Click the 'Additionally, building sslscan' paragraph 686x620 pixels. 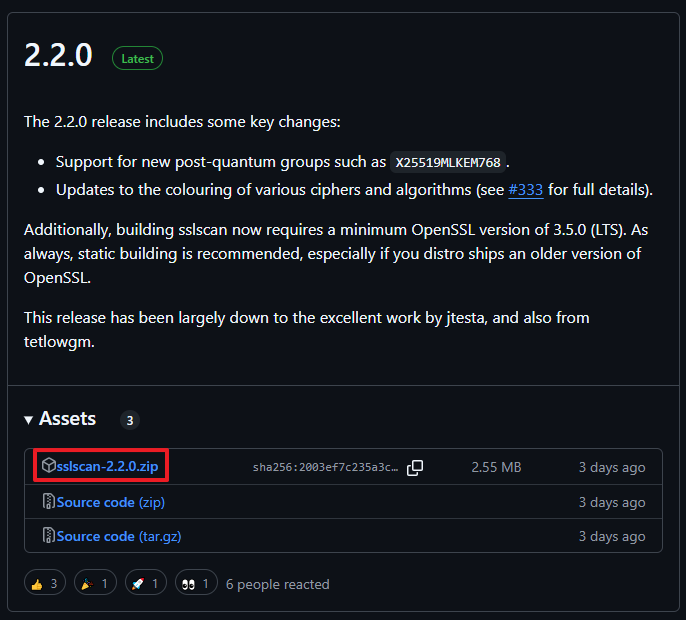pyautogui.click(x=336, y=254)
